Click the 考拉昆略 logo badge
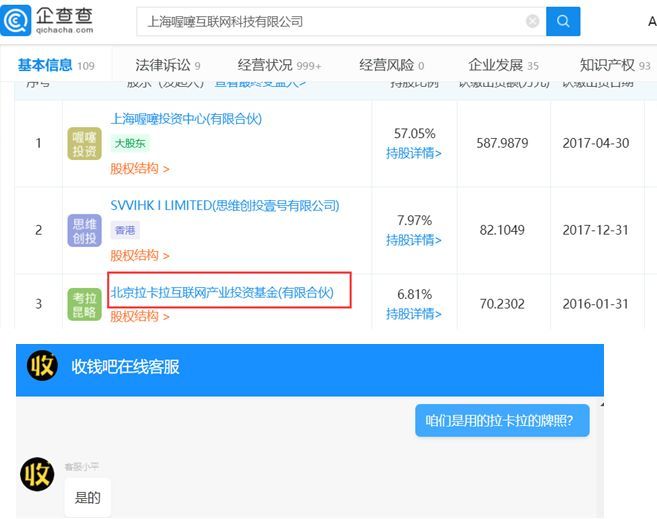This screenshot has height=519, width=657. (85, 305)
